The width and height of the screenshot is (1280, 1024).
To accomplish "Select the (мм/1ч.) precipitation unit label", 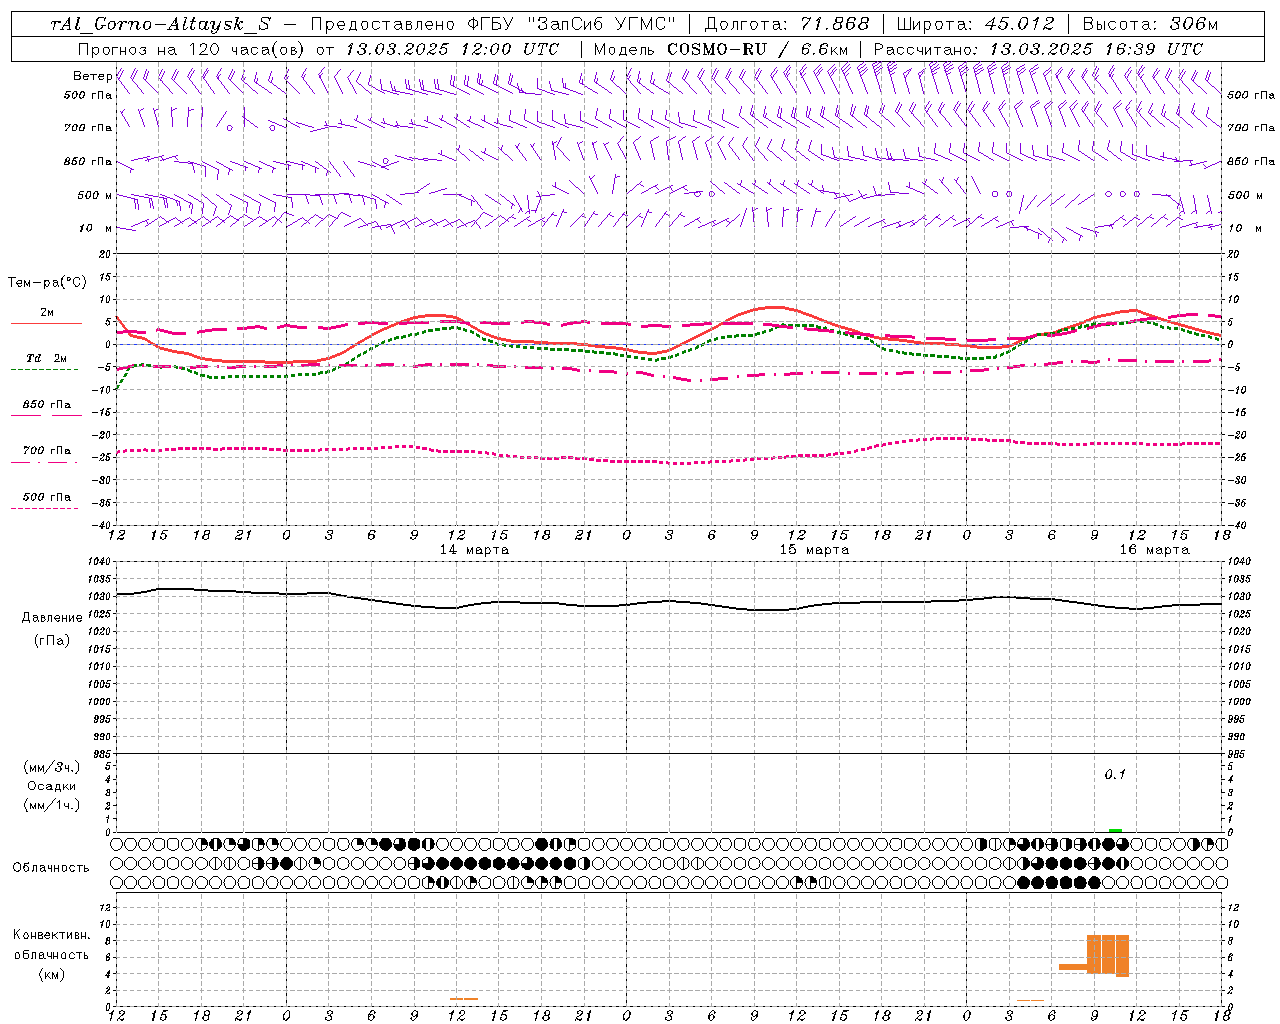I will (52, 805).
